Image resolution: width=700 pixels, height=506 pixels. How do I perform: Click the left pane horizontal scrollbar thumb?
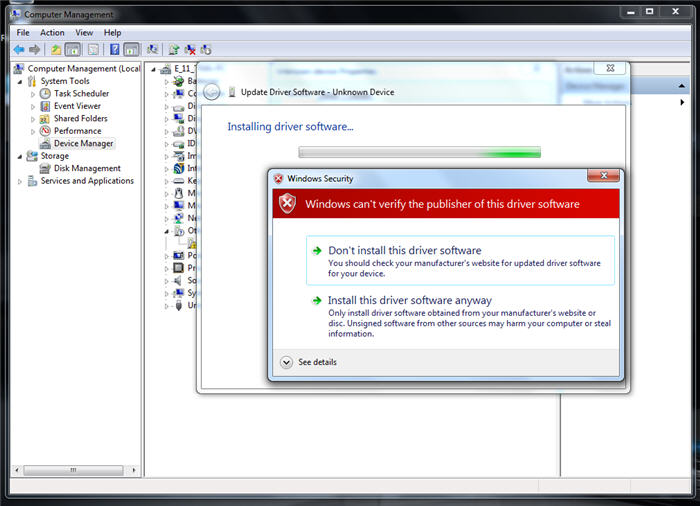73,470
